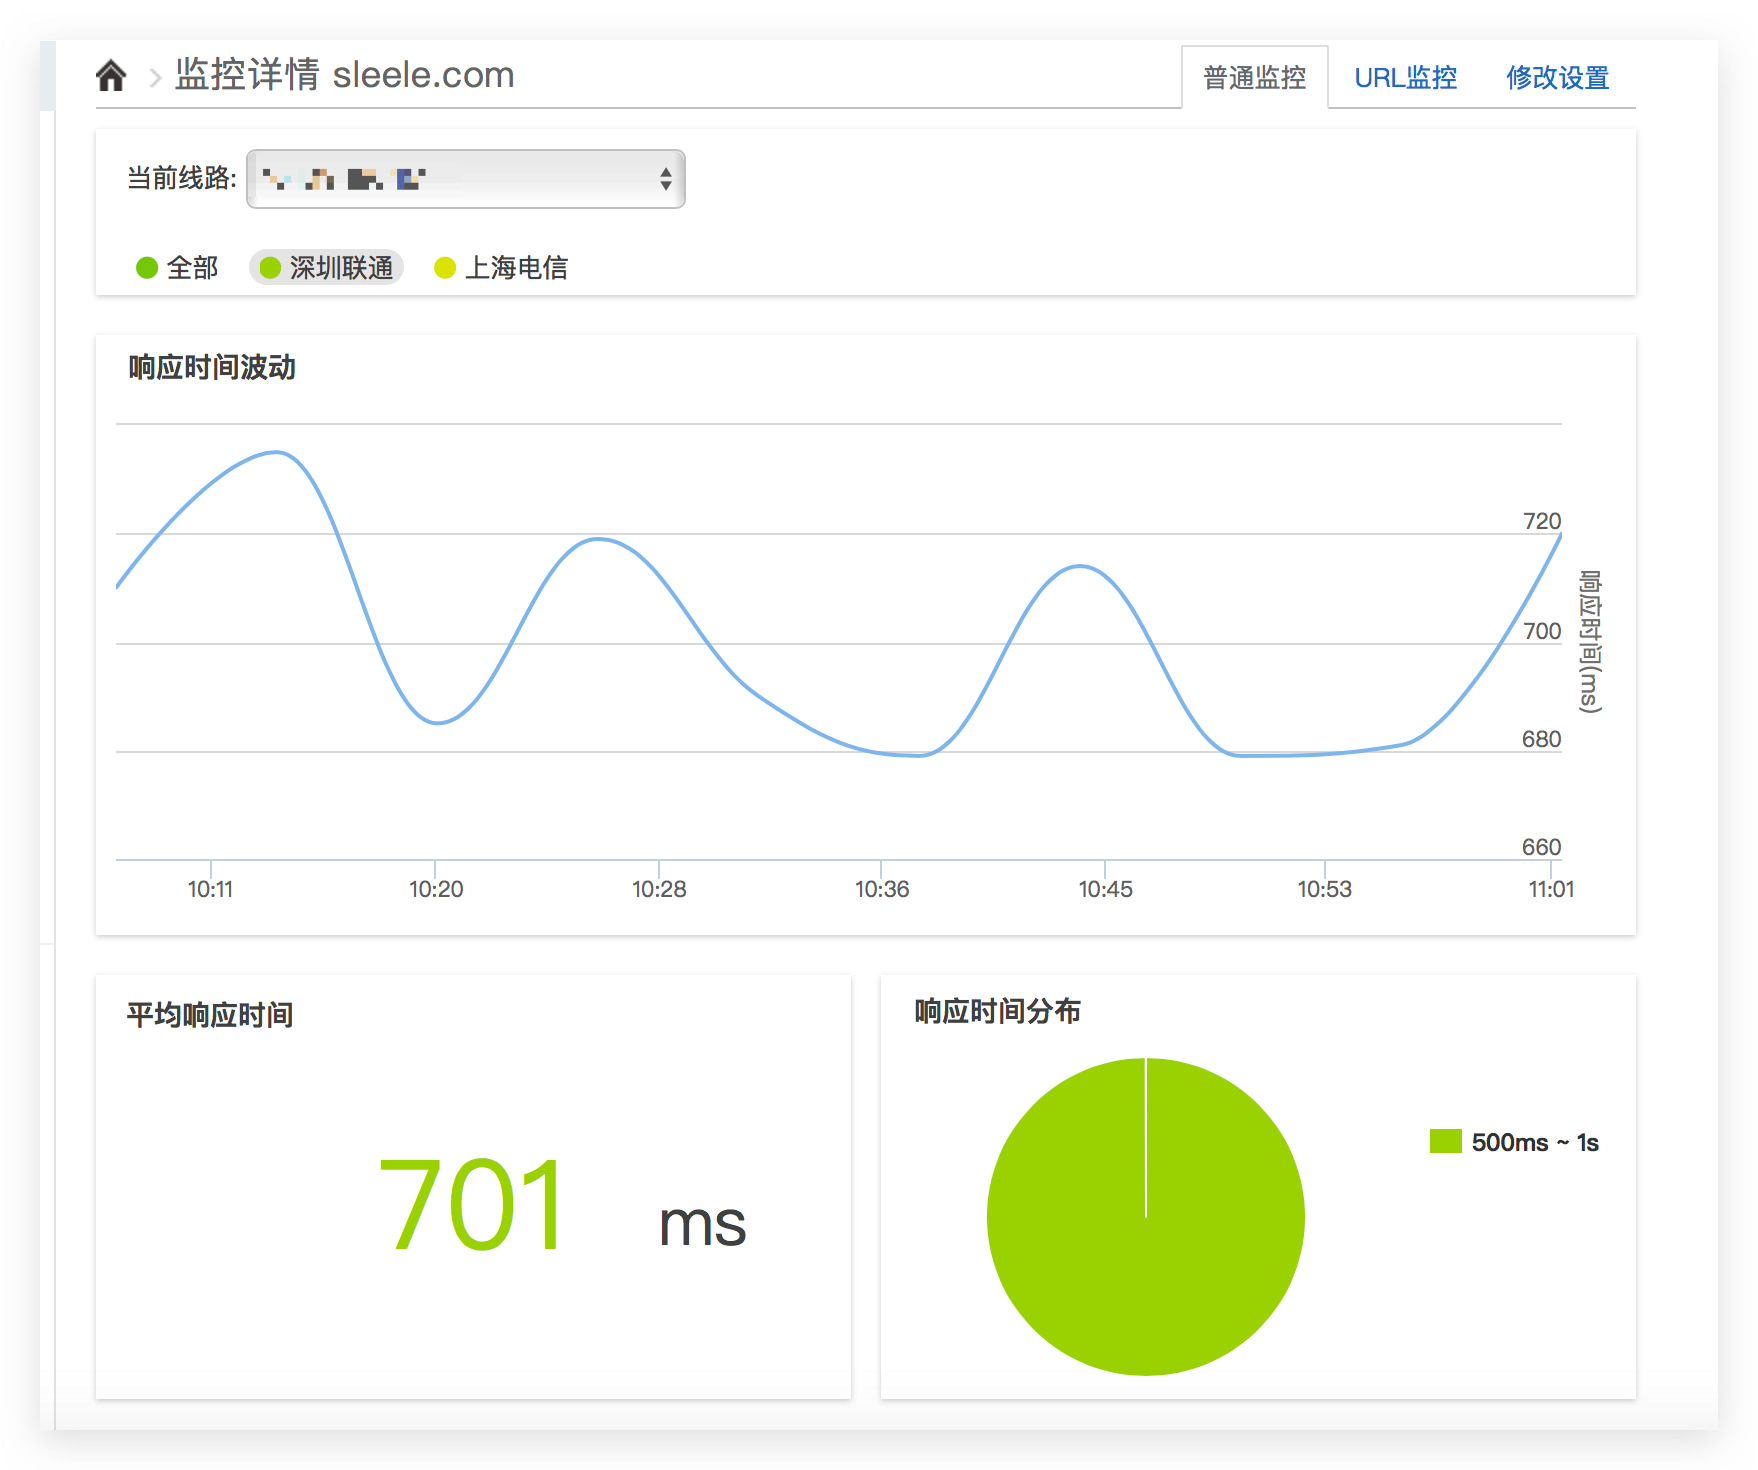Click the home icon in breadcrumb
Viewport: 1758px width, 1470px height.
[111, 76]
